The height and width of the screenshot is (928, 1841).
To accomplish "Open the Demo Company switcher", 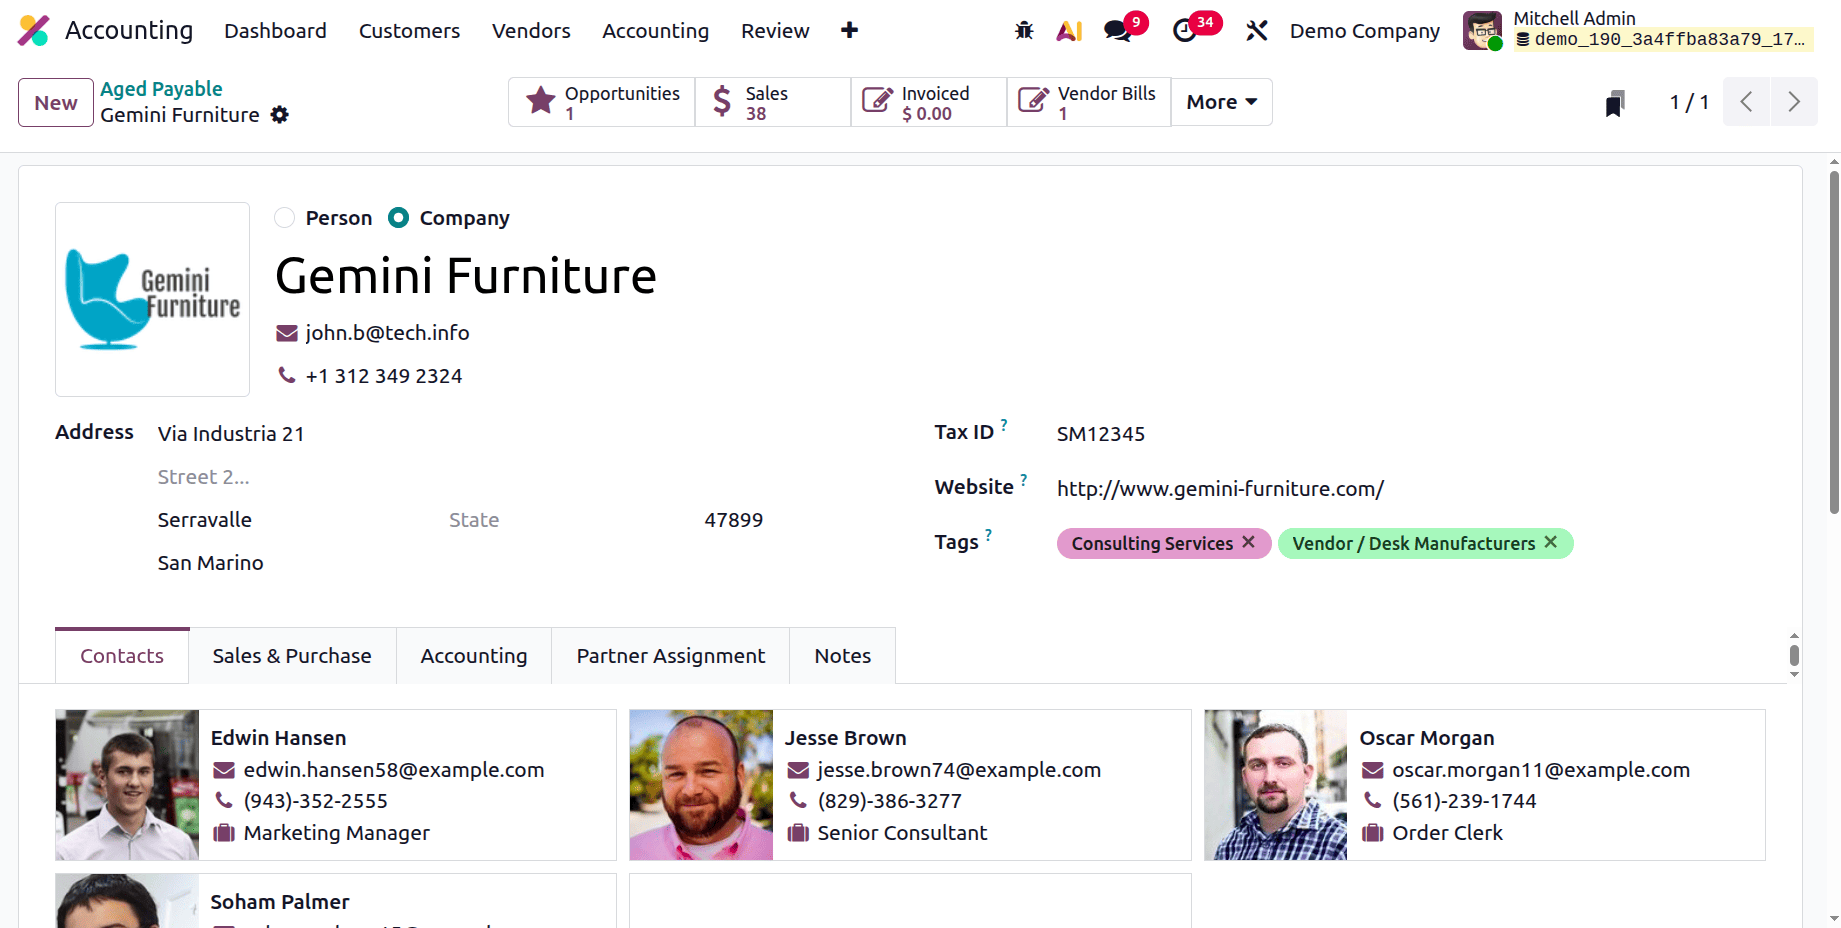I will 1364,31.
